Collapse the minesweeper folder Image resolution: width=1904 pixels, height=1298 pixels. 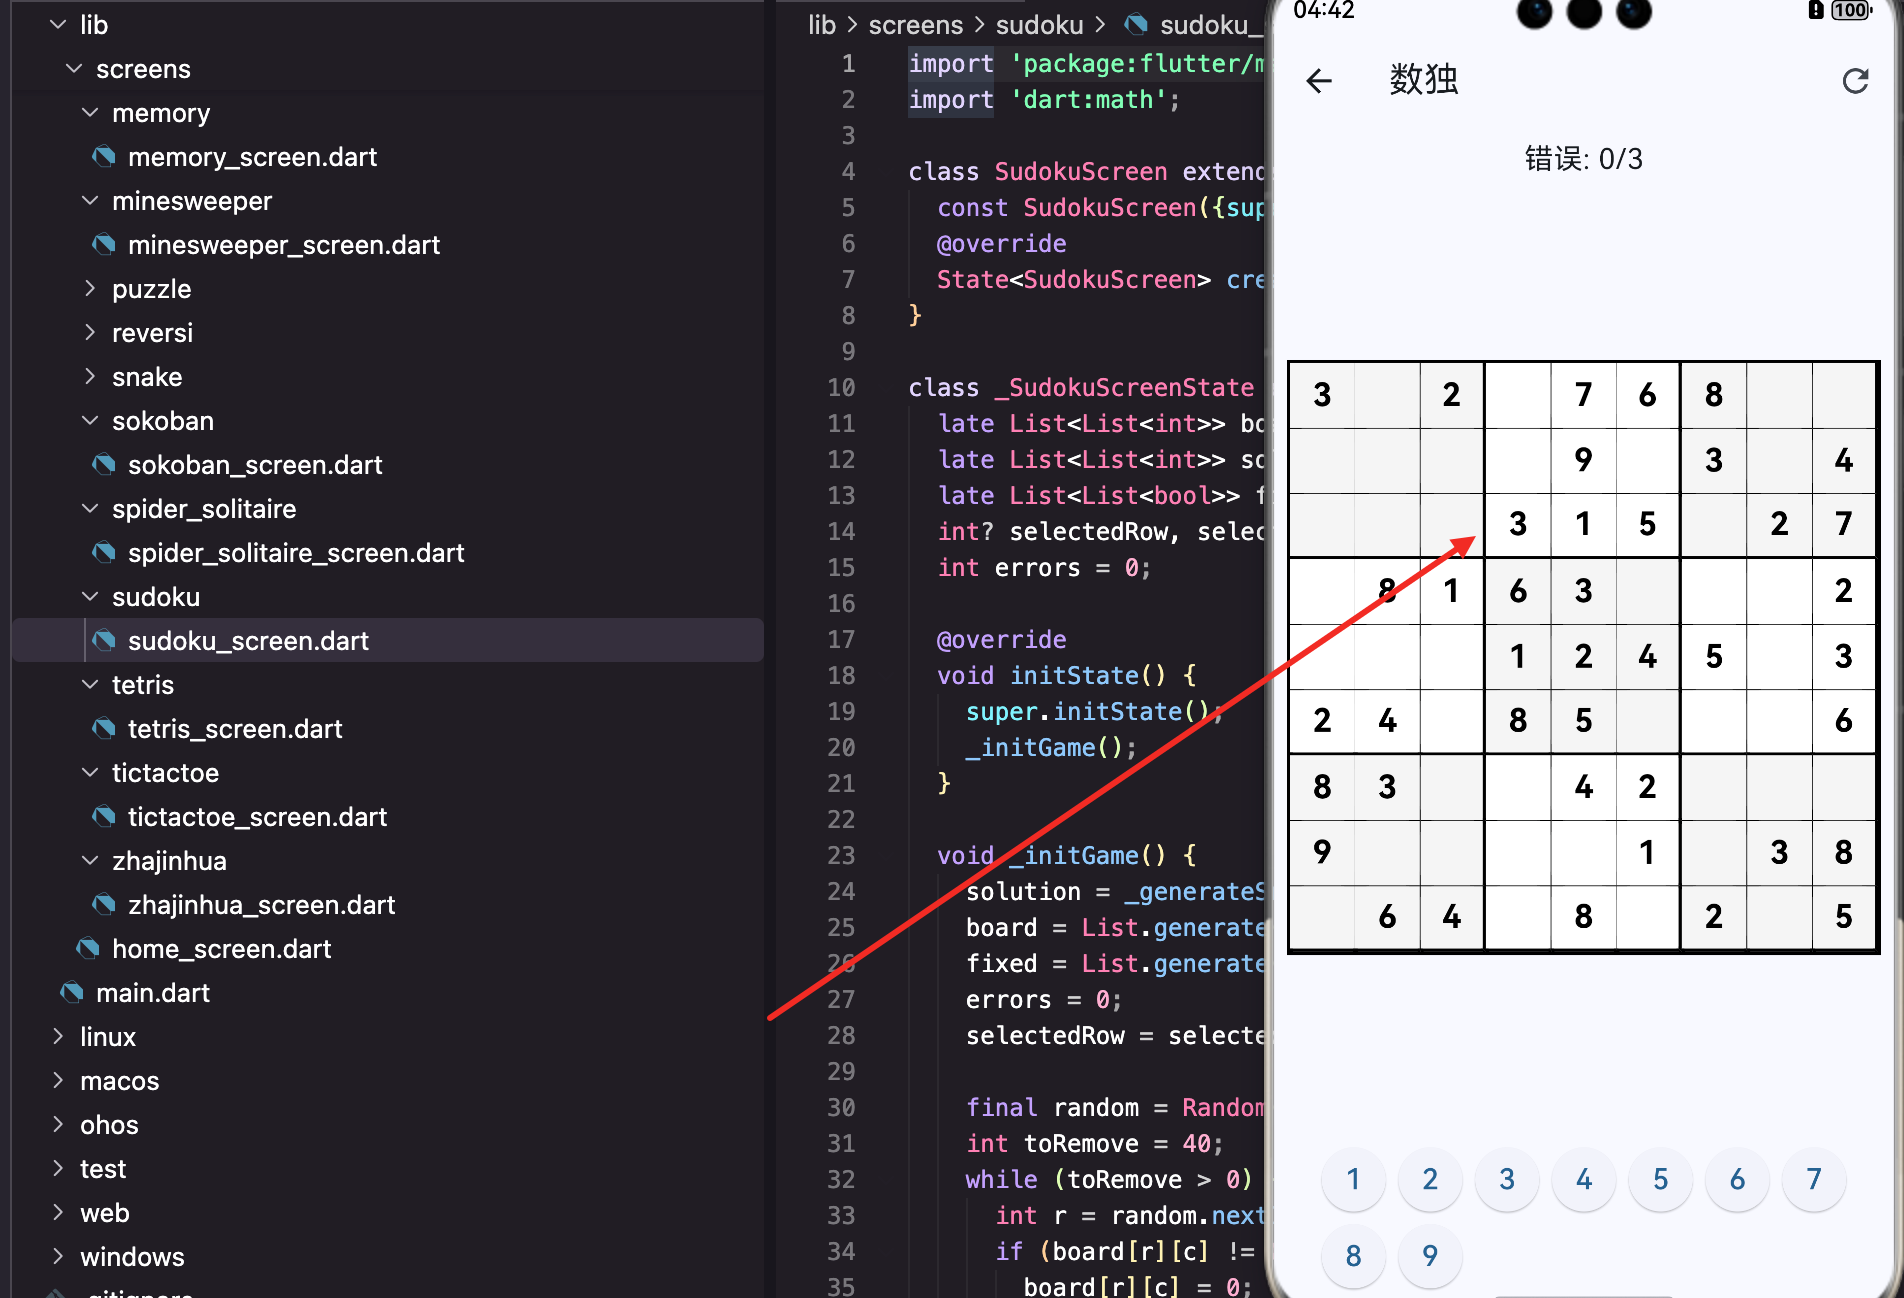point(90,201)
